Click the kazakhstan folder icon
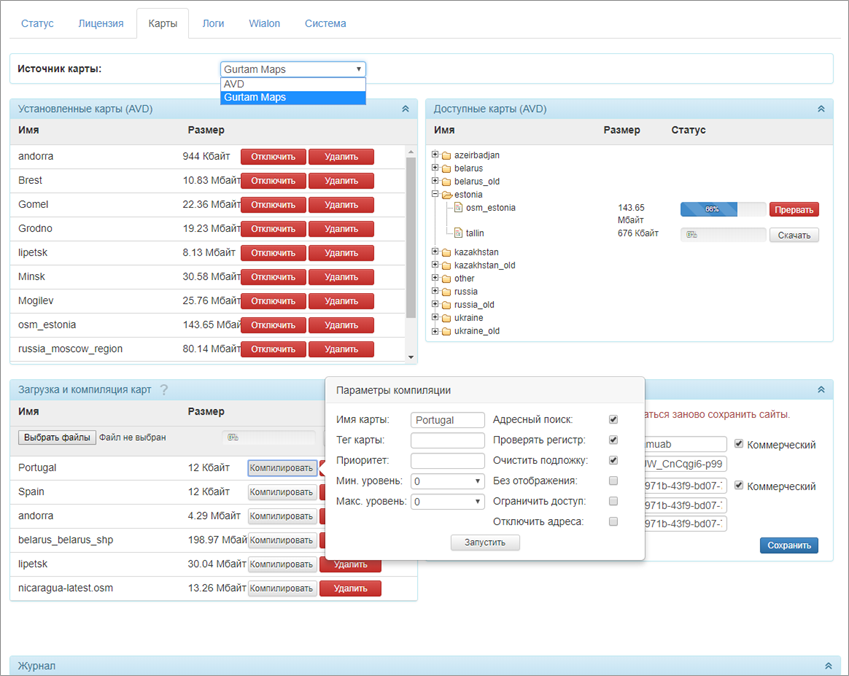 point(446,252)
